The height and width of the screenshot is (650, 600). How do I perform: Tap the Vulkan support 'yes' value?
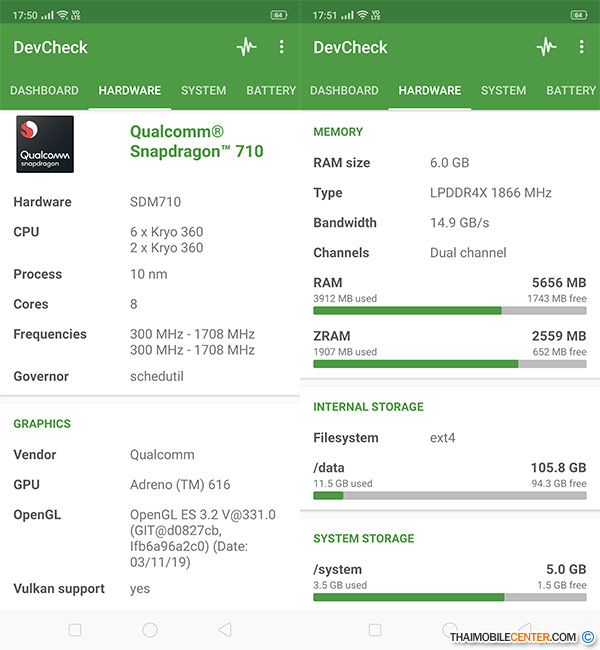tap(140, 589)
